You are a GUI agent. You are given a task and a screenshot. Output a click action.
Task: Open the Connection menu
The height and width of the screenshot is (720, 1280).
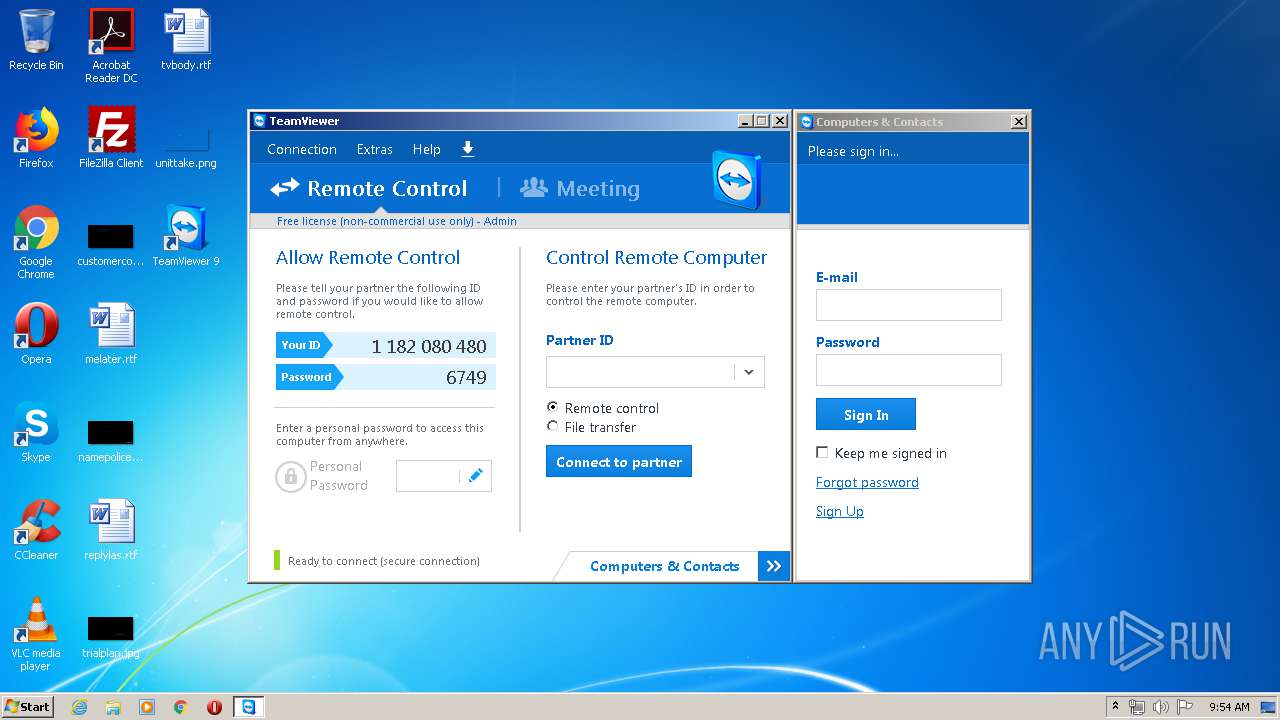click(302, 149)
